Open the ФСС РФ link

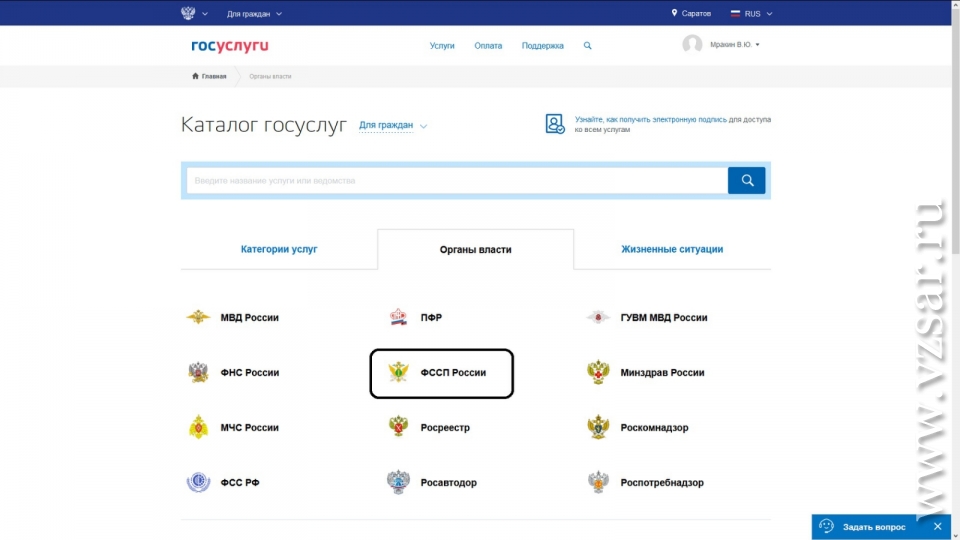coord(240,482)
